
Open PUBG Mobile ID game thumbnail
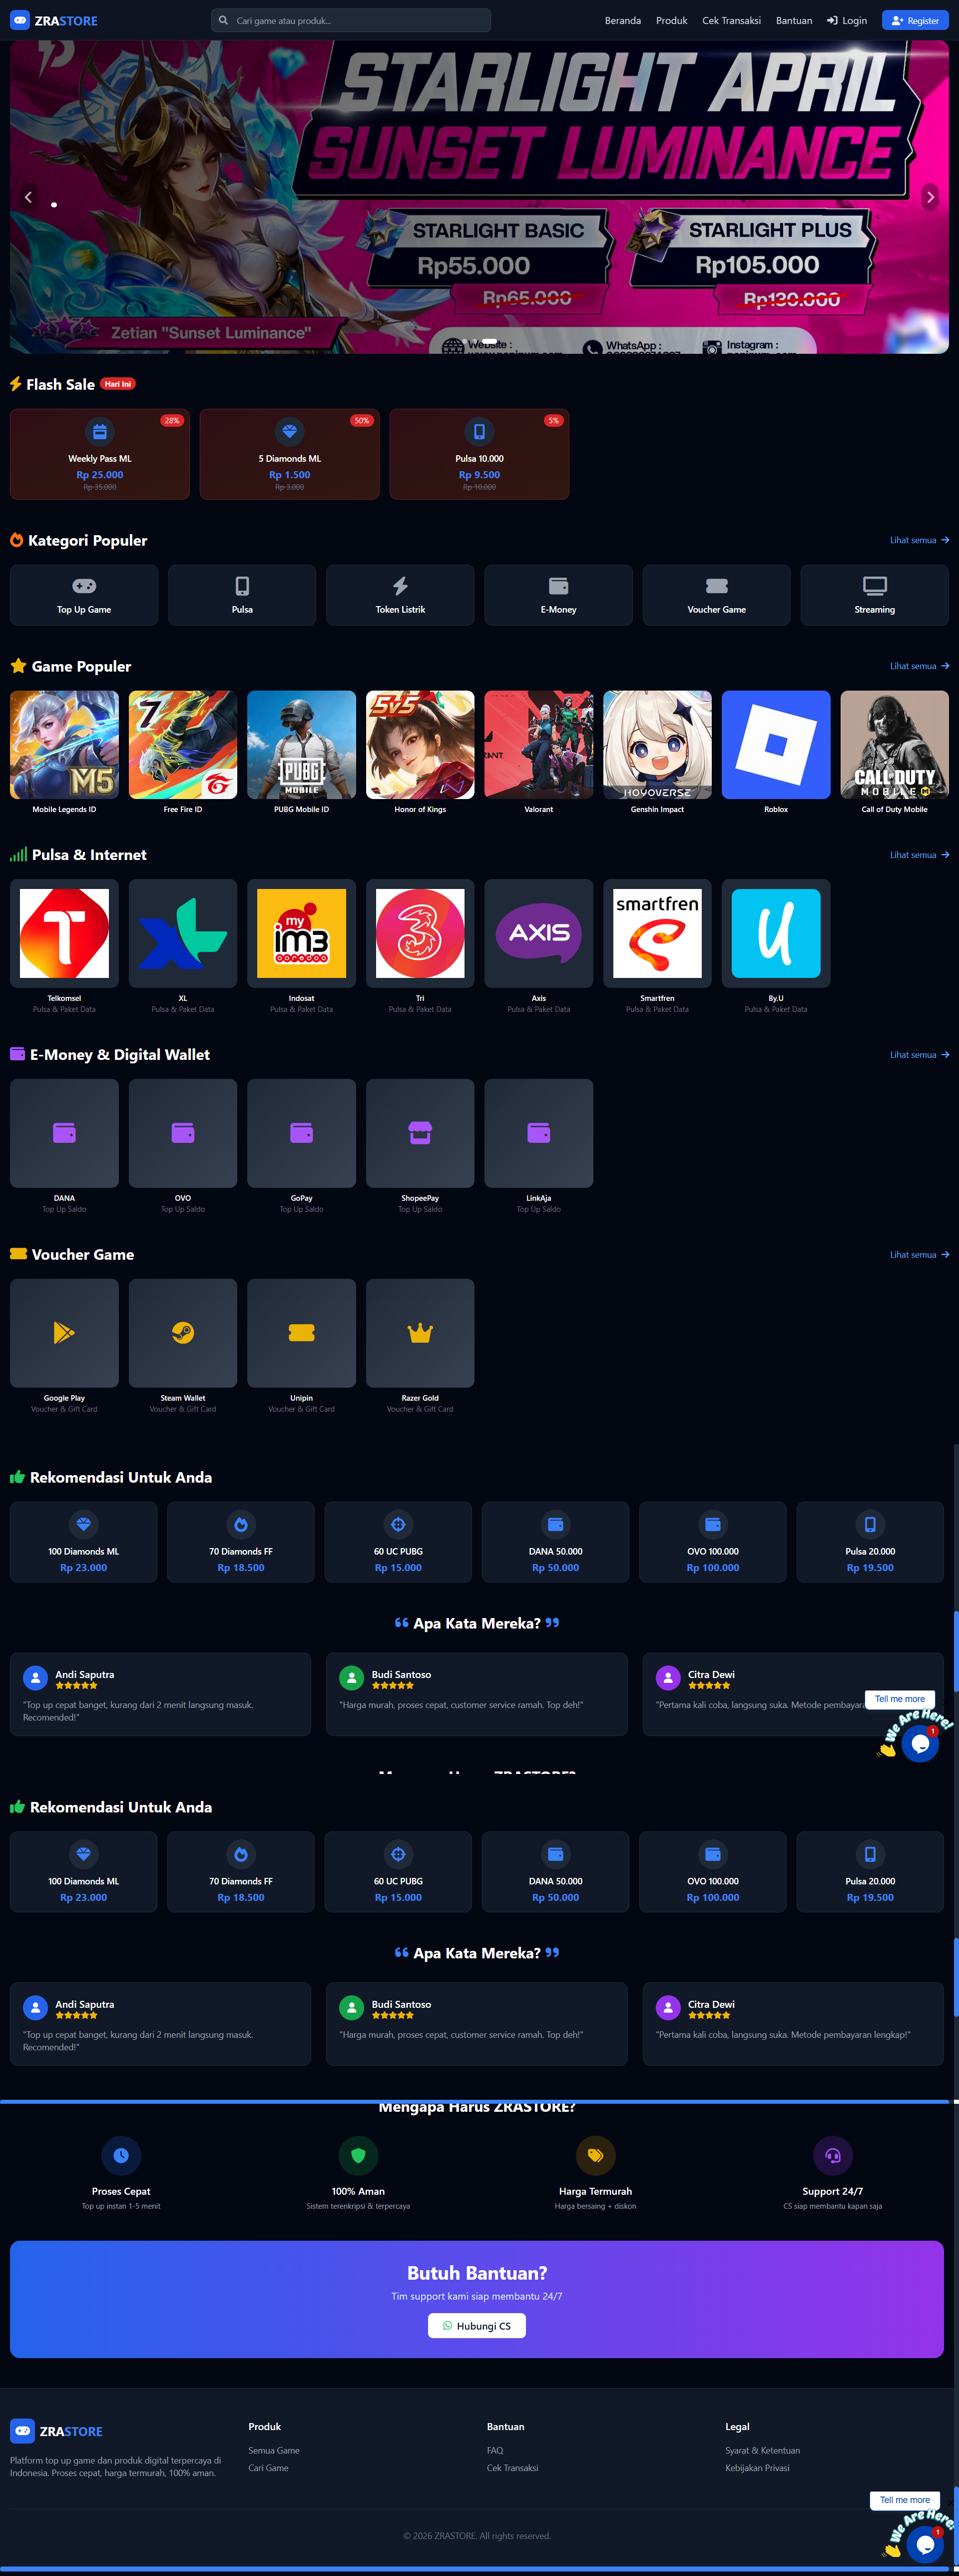301,744
